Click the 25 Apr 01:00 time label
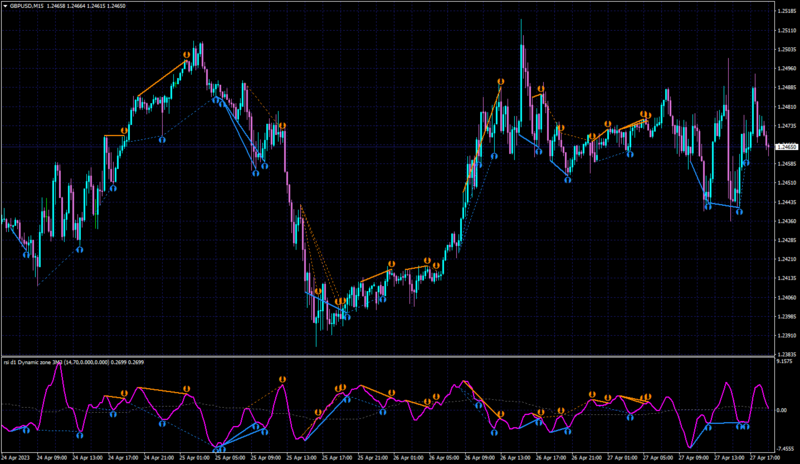Viewport: 800px width, 464px height. pos(195,458)
